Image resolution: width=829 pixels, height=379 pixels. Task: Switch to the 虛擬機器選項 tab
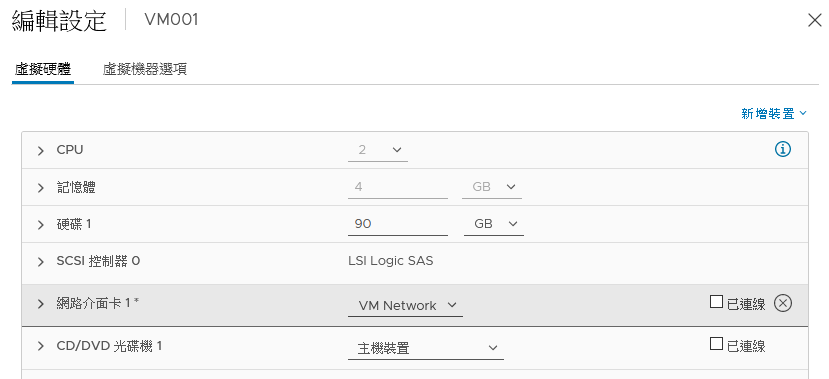pos(144,69)
